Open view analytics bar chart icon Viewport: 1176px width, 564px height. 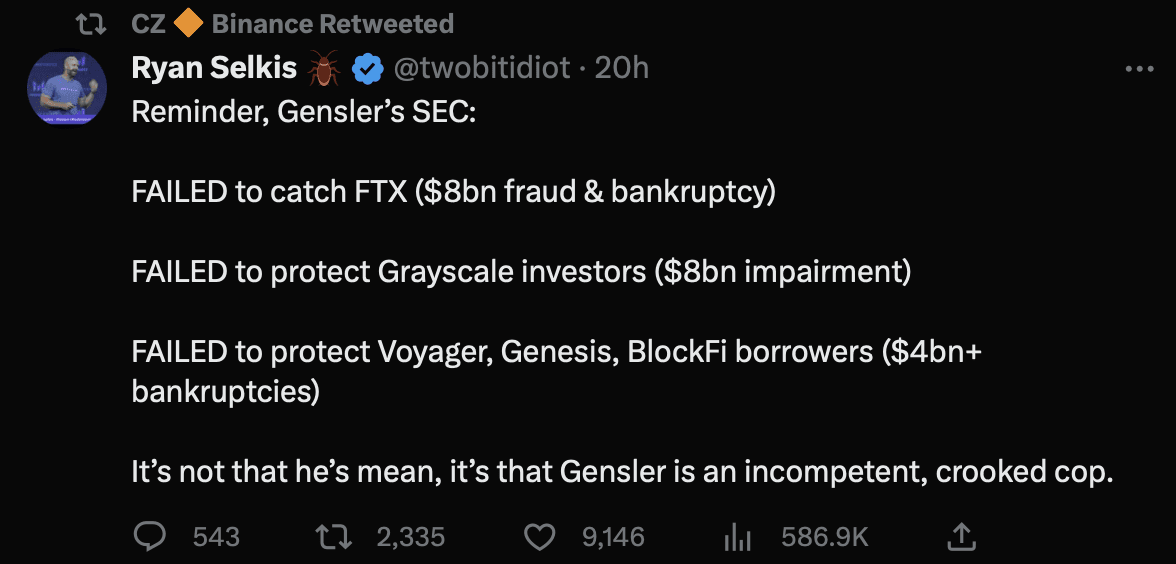(737, 537)
